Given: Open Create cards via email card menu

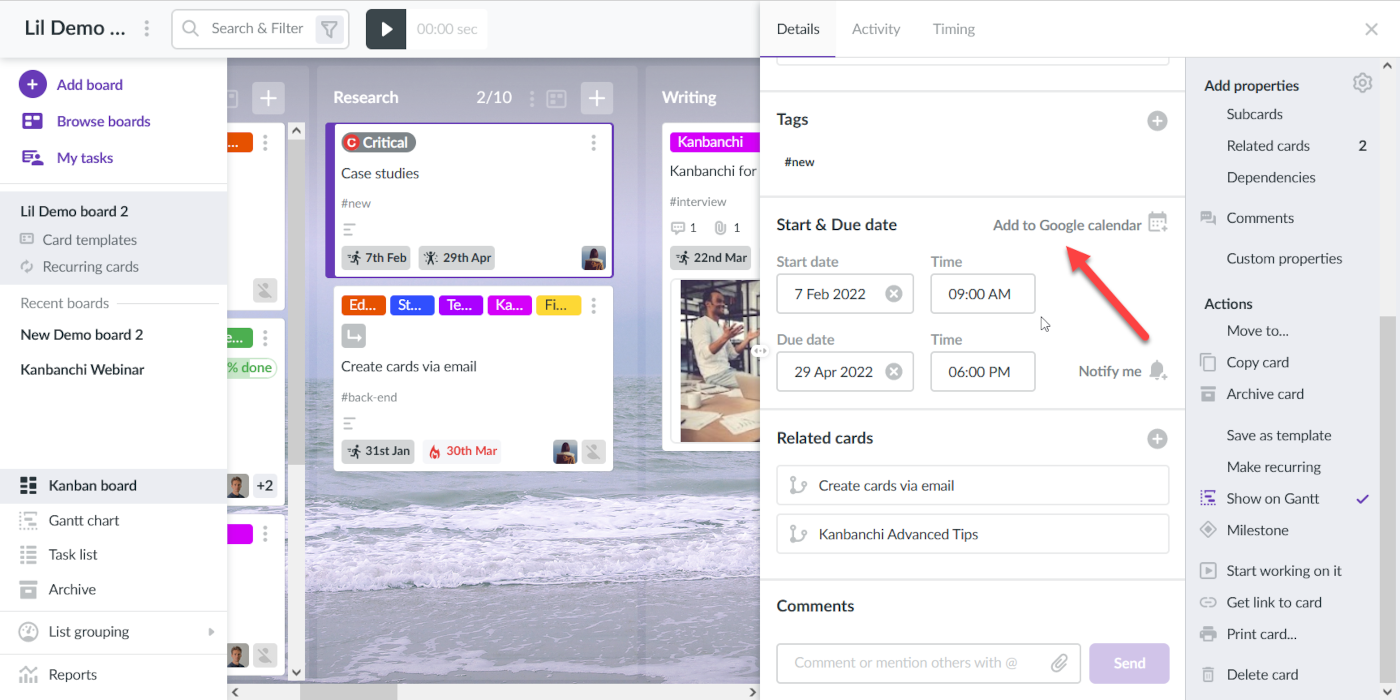Looking at the screenshot, I should [594, 306].
